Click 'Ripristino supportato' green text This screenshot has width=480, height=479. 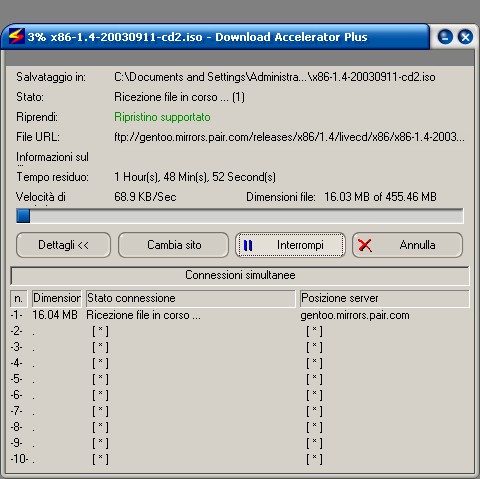point(162,117)
